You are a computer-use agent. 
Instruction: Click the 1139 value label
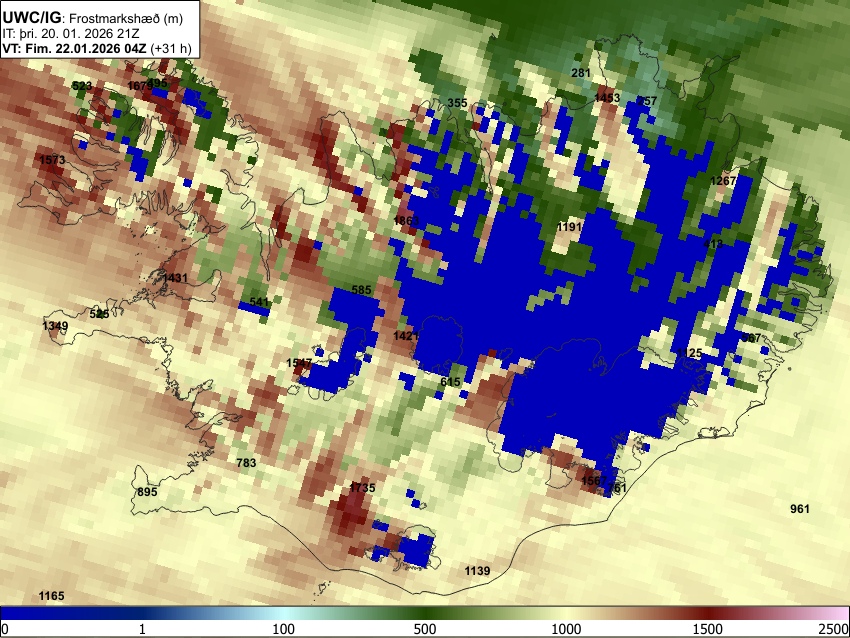pos(478,570)
